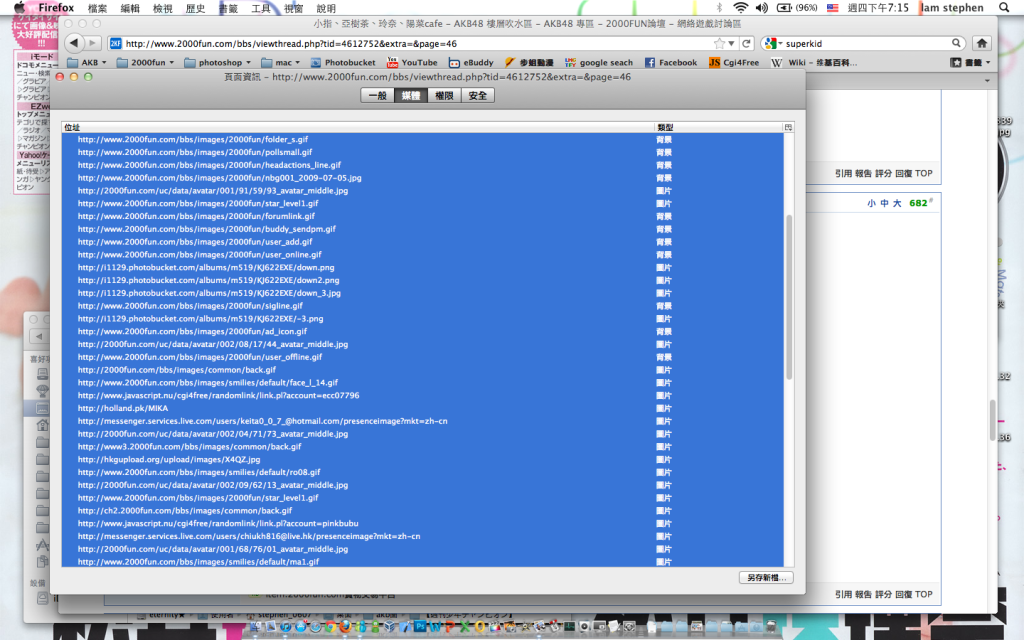Open the Photobucket bookmark
This screenshot has height=640, width=1024.
(342, 62)
